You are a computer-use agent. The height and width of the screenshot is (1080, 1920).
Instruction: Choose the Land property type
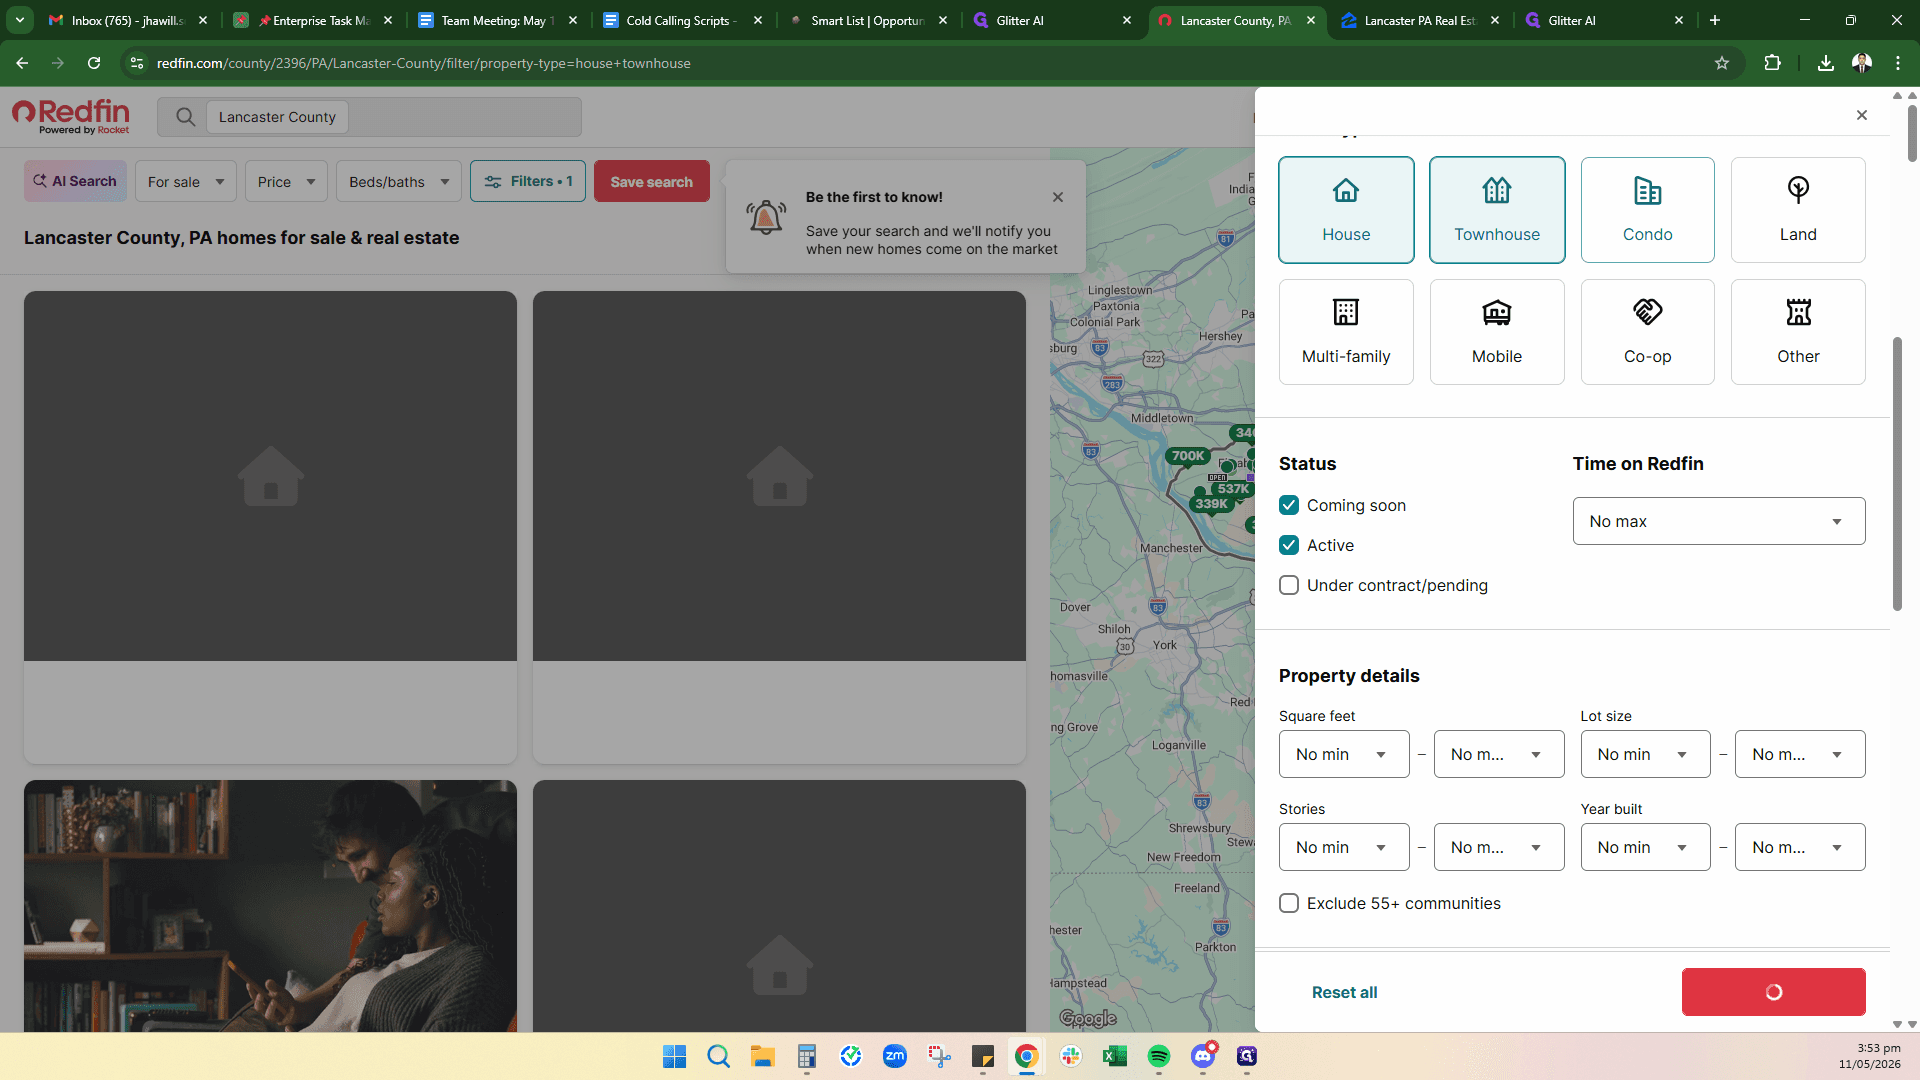(1798, 210)
